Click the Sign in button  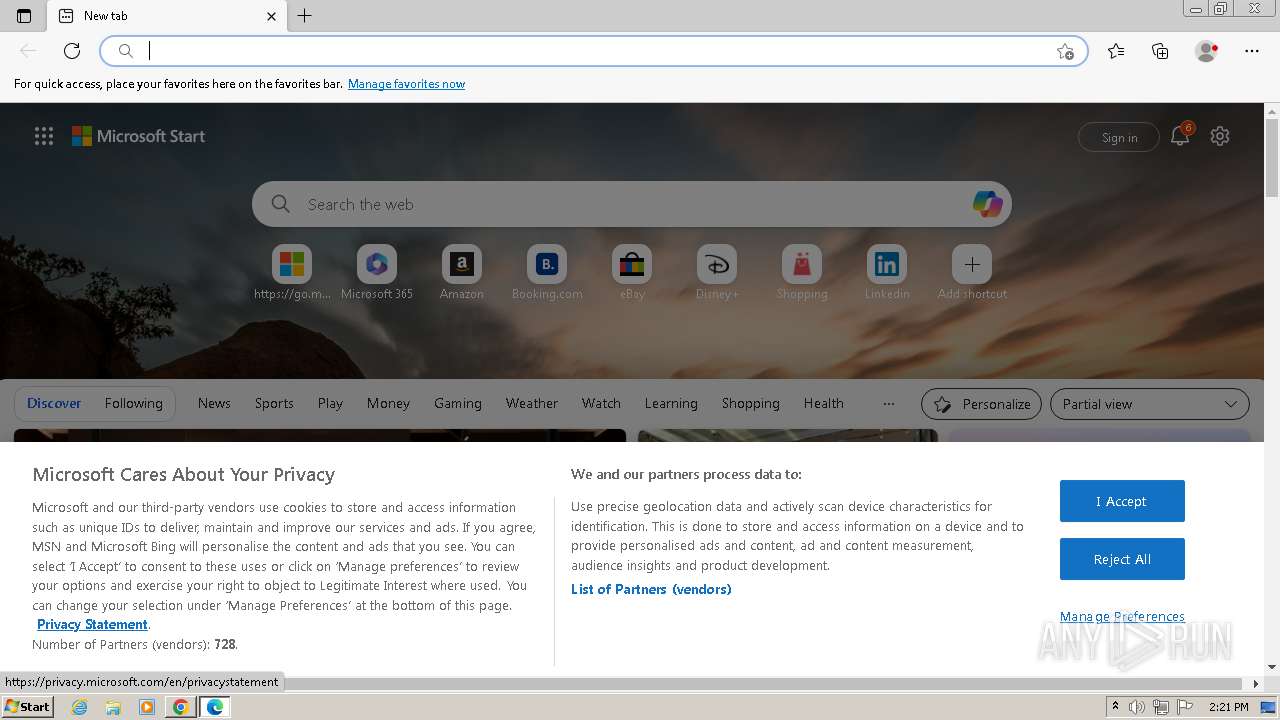coord(1119,138)
